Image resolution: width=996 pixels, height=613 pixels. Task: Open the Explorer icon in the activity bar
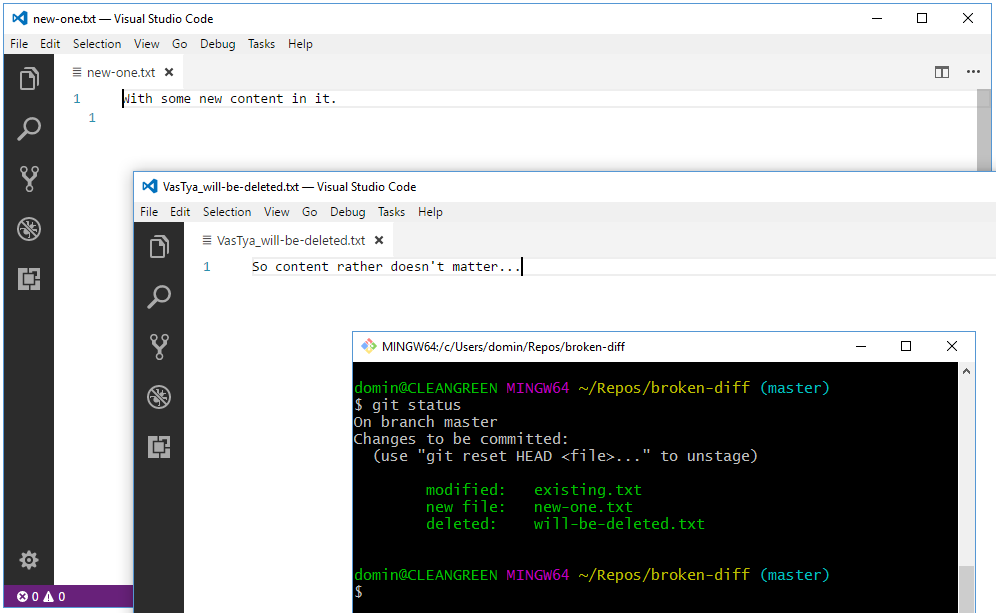pos(28,78)
